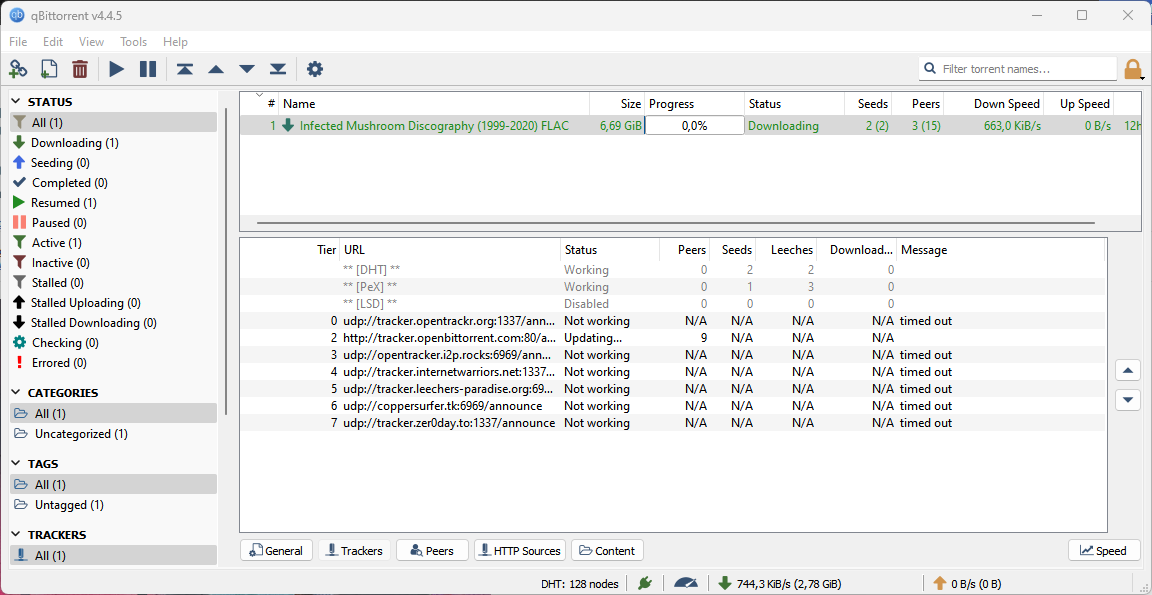Click the green download speed arrow icon
This screenshot has width=1152, height=595.
pos(725,583)
